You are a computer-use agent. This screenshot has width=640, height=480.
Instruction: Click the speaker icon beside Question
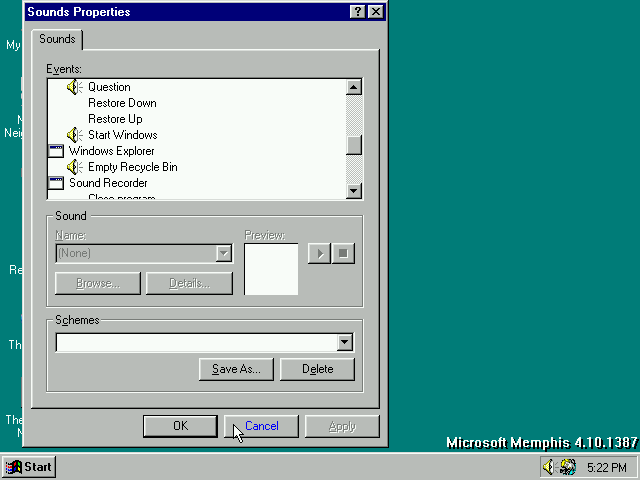pyautogui.click(x=75, y=87)
